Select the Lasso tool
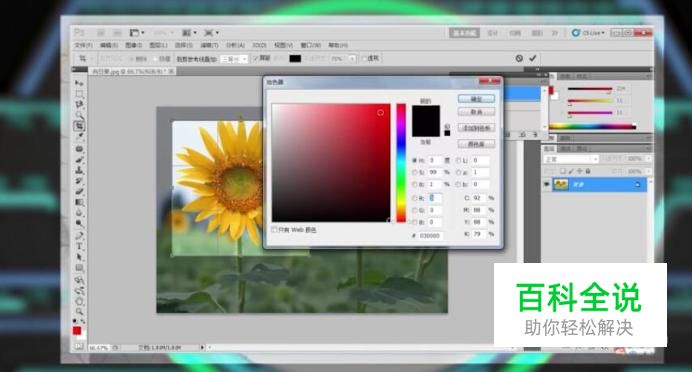692x372 pixels. click(x=79, y=105)
